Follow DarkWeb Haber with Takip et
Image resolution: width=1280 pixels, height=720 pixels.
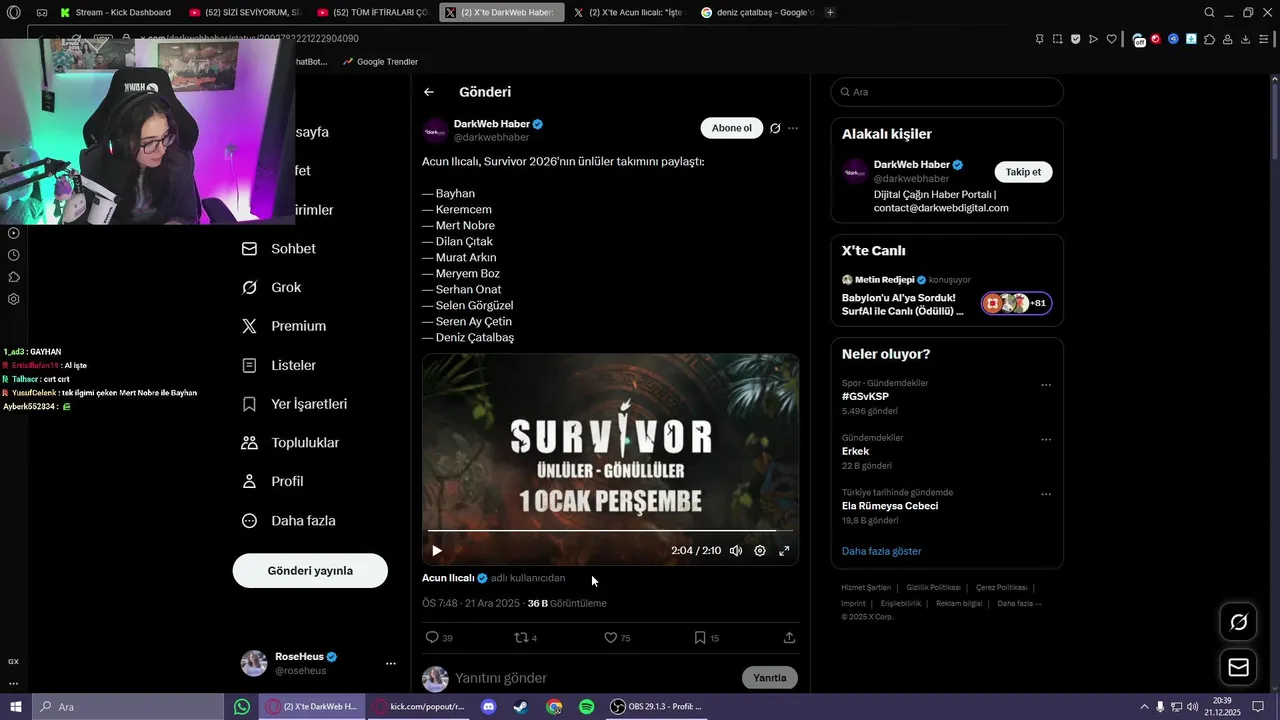(1023, 172)
